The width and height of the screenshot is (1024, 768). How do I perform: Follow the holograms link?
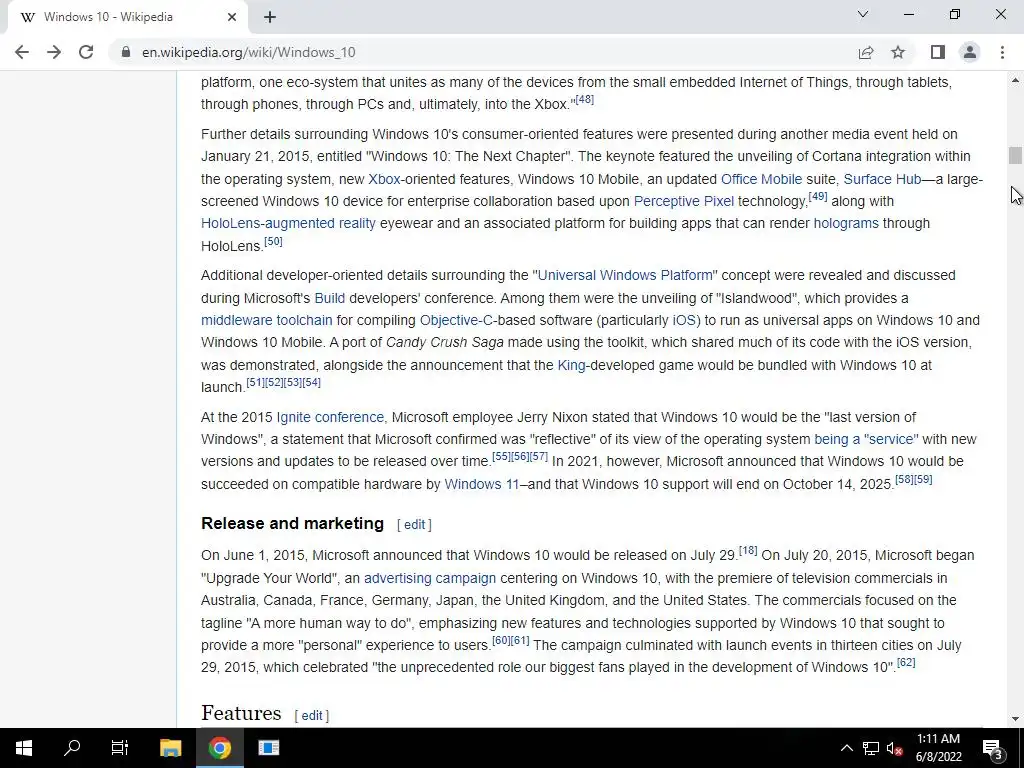pyautogui.click(x=846, y=223)
